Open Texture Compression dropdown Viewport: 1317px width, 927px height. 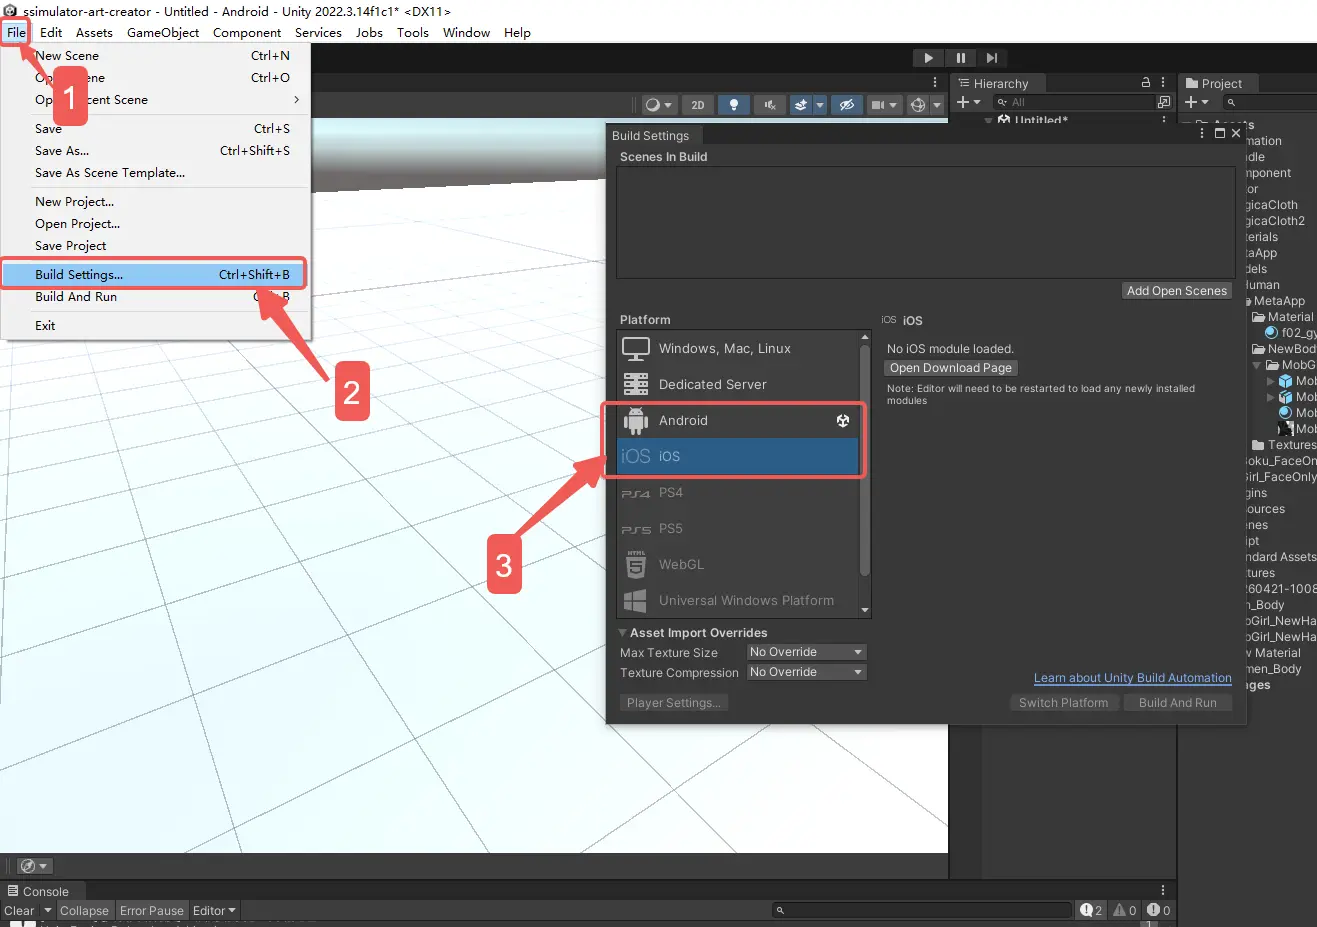[806, 672]
